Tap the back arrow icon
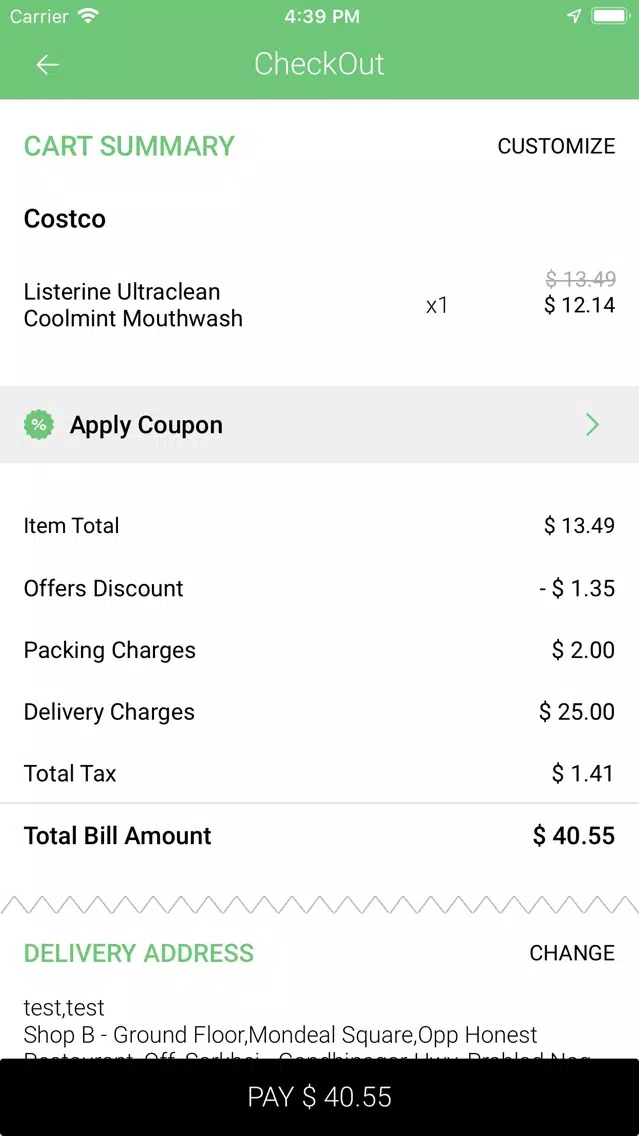 pyautogui.click(x=47, y=65)
